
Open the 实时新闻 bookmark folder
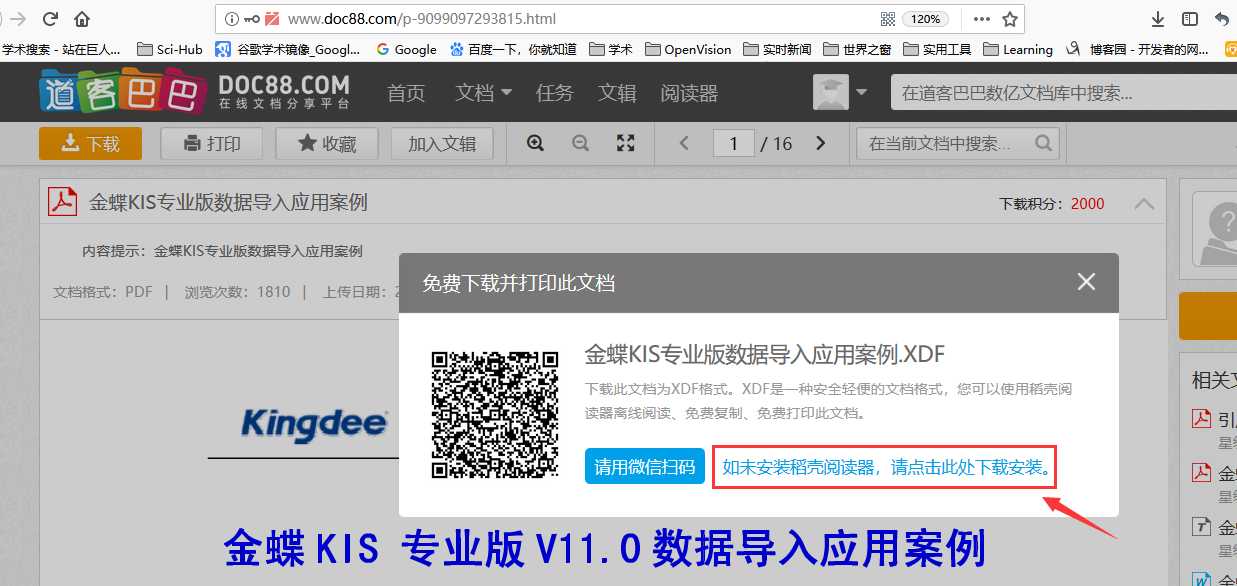pyautogui.click(x=777, y=49)
